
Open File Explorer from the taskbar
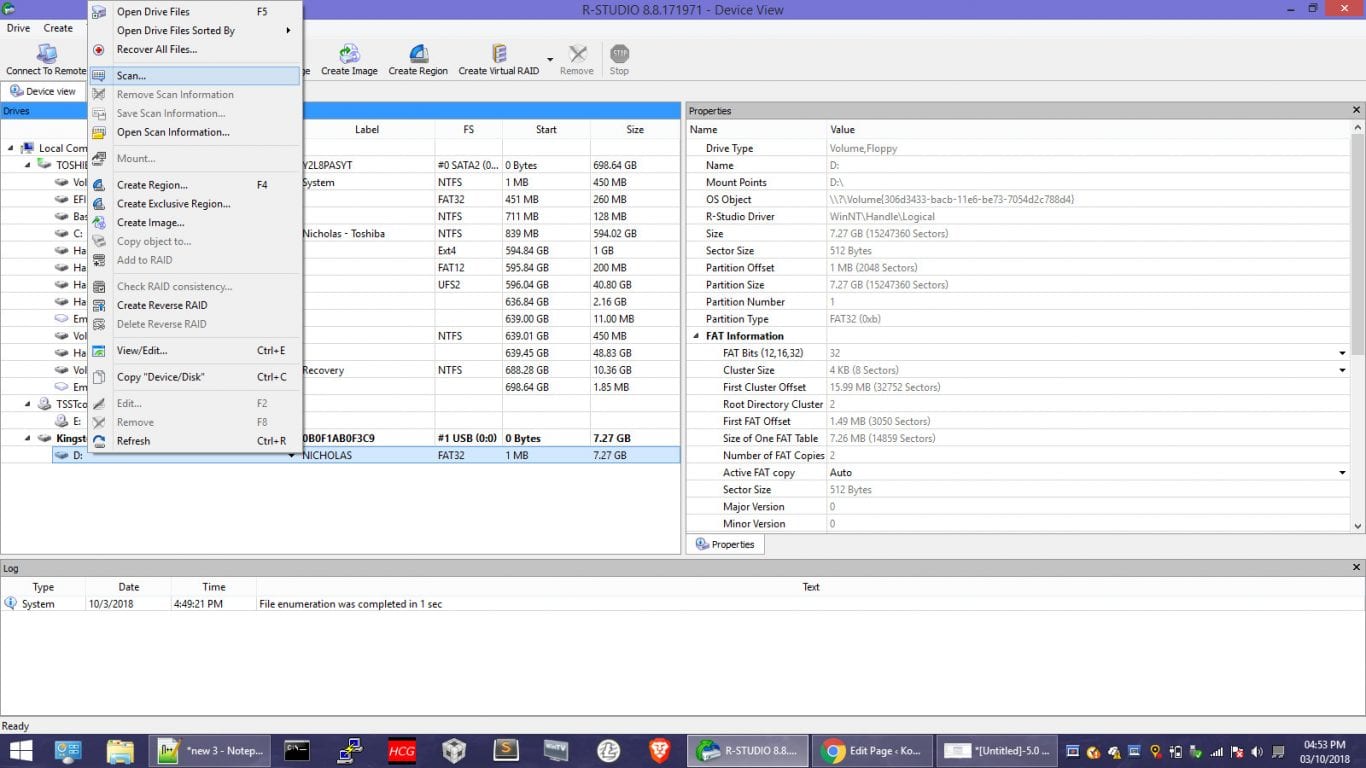coord(119,750)
